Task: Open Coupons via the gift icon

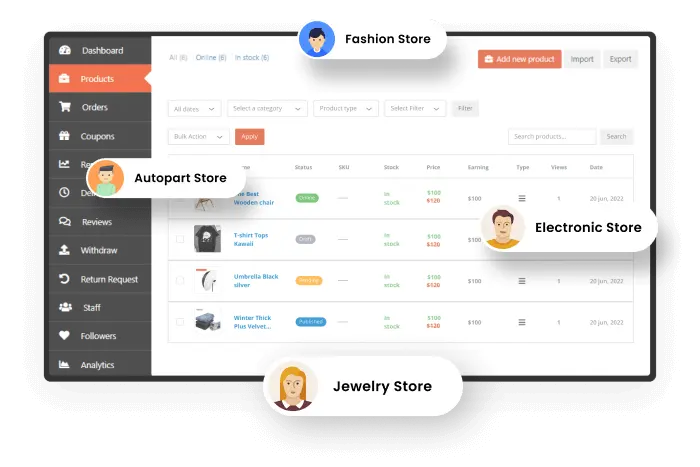Action: coord(65,136)
